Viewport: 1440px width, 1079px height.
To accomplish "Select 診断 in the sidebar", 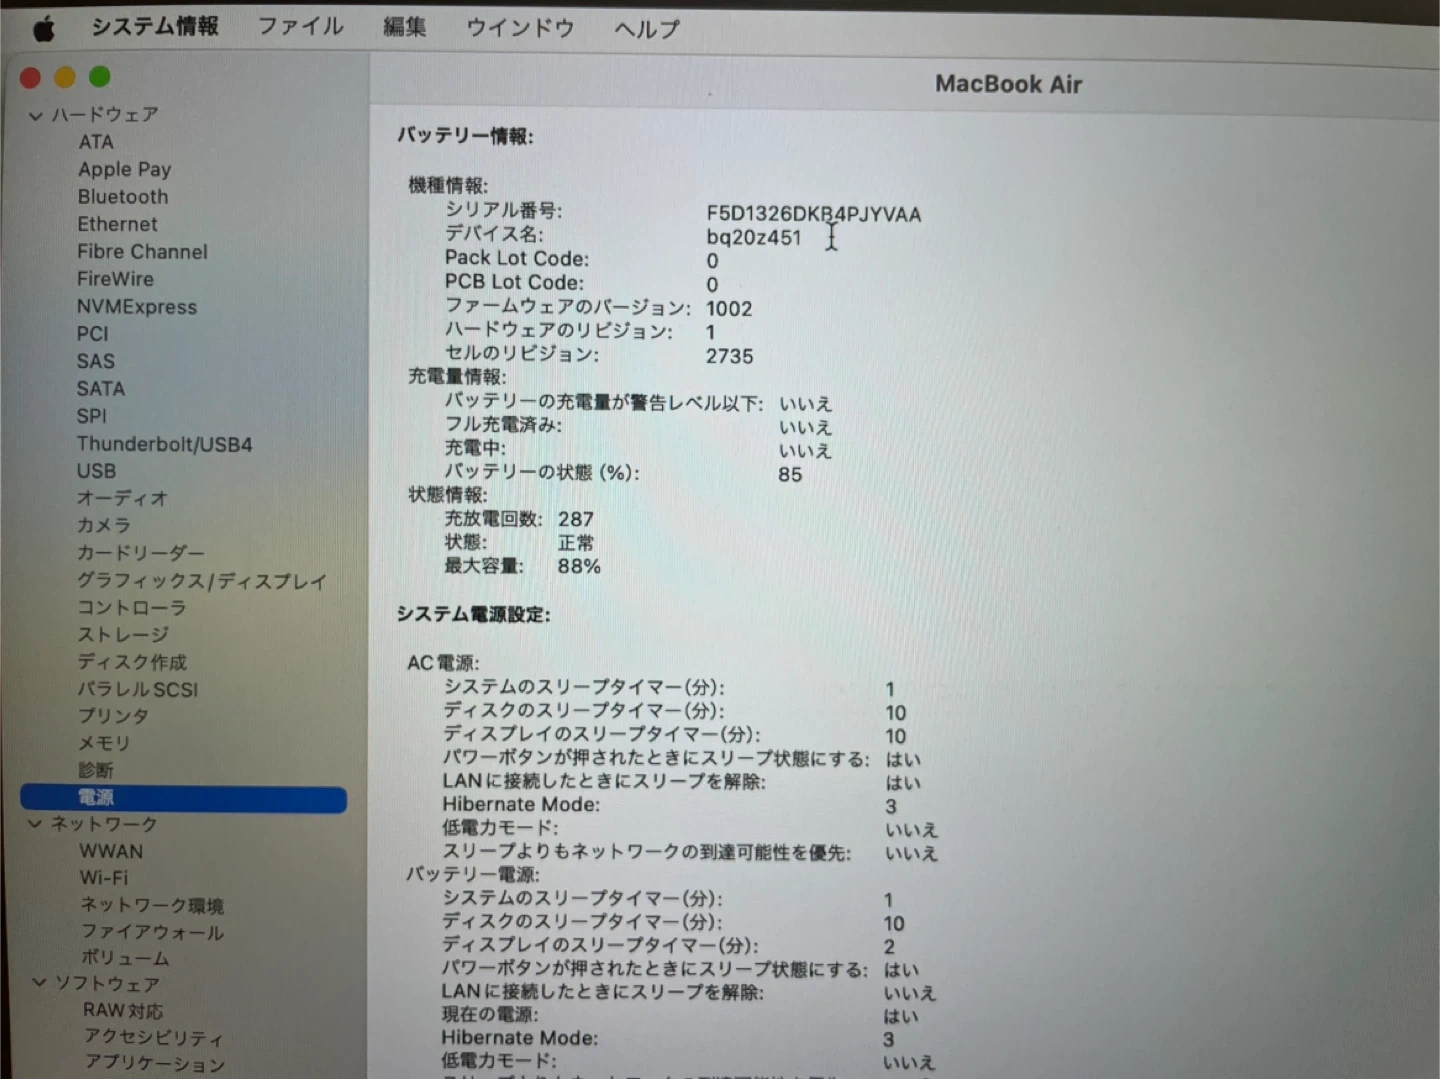I will (x=96, y=770).
